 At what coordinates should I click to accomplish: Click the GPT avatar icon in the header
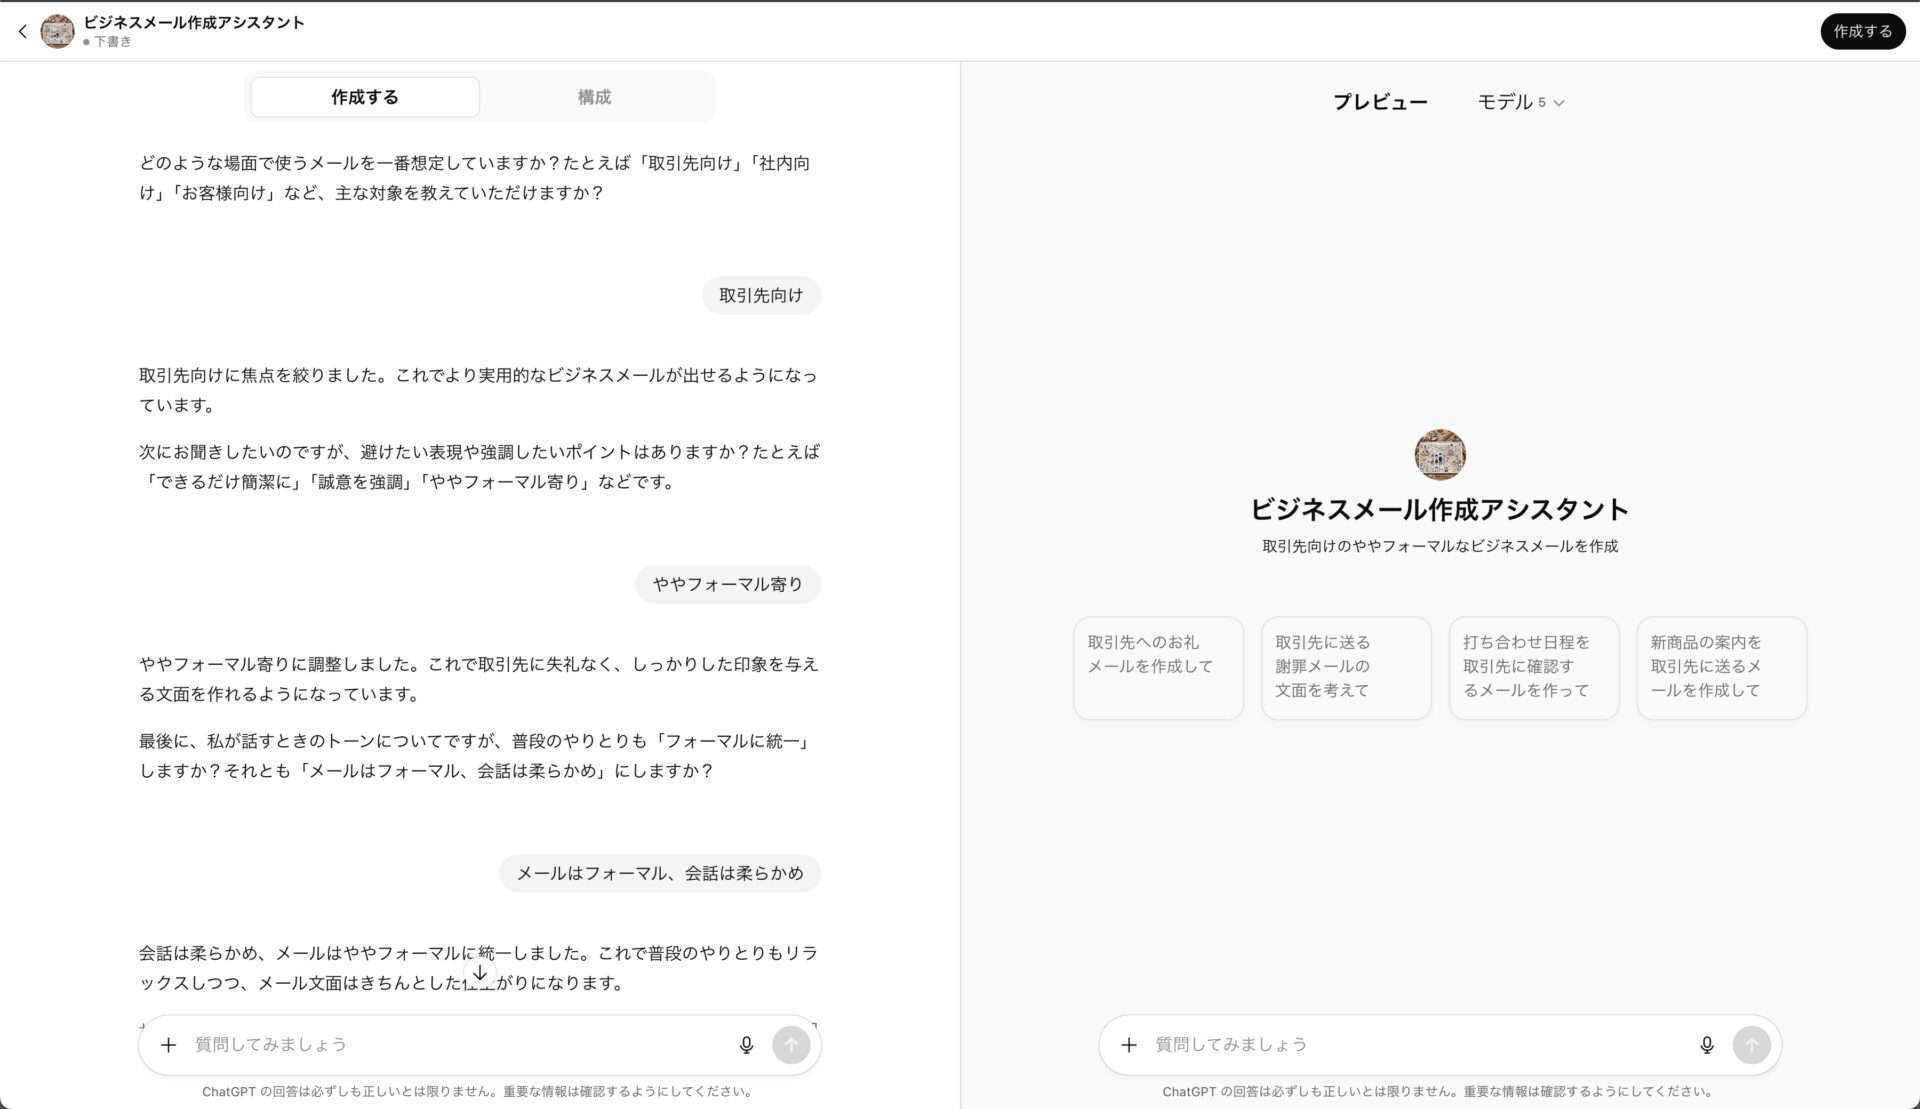click(x=57, y=31)
